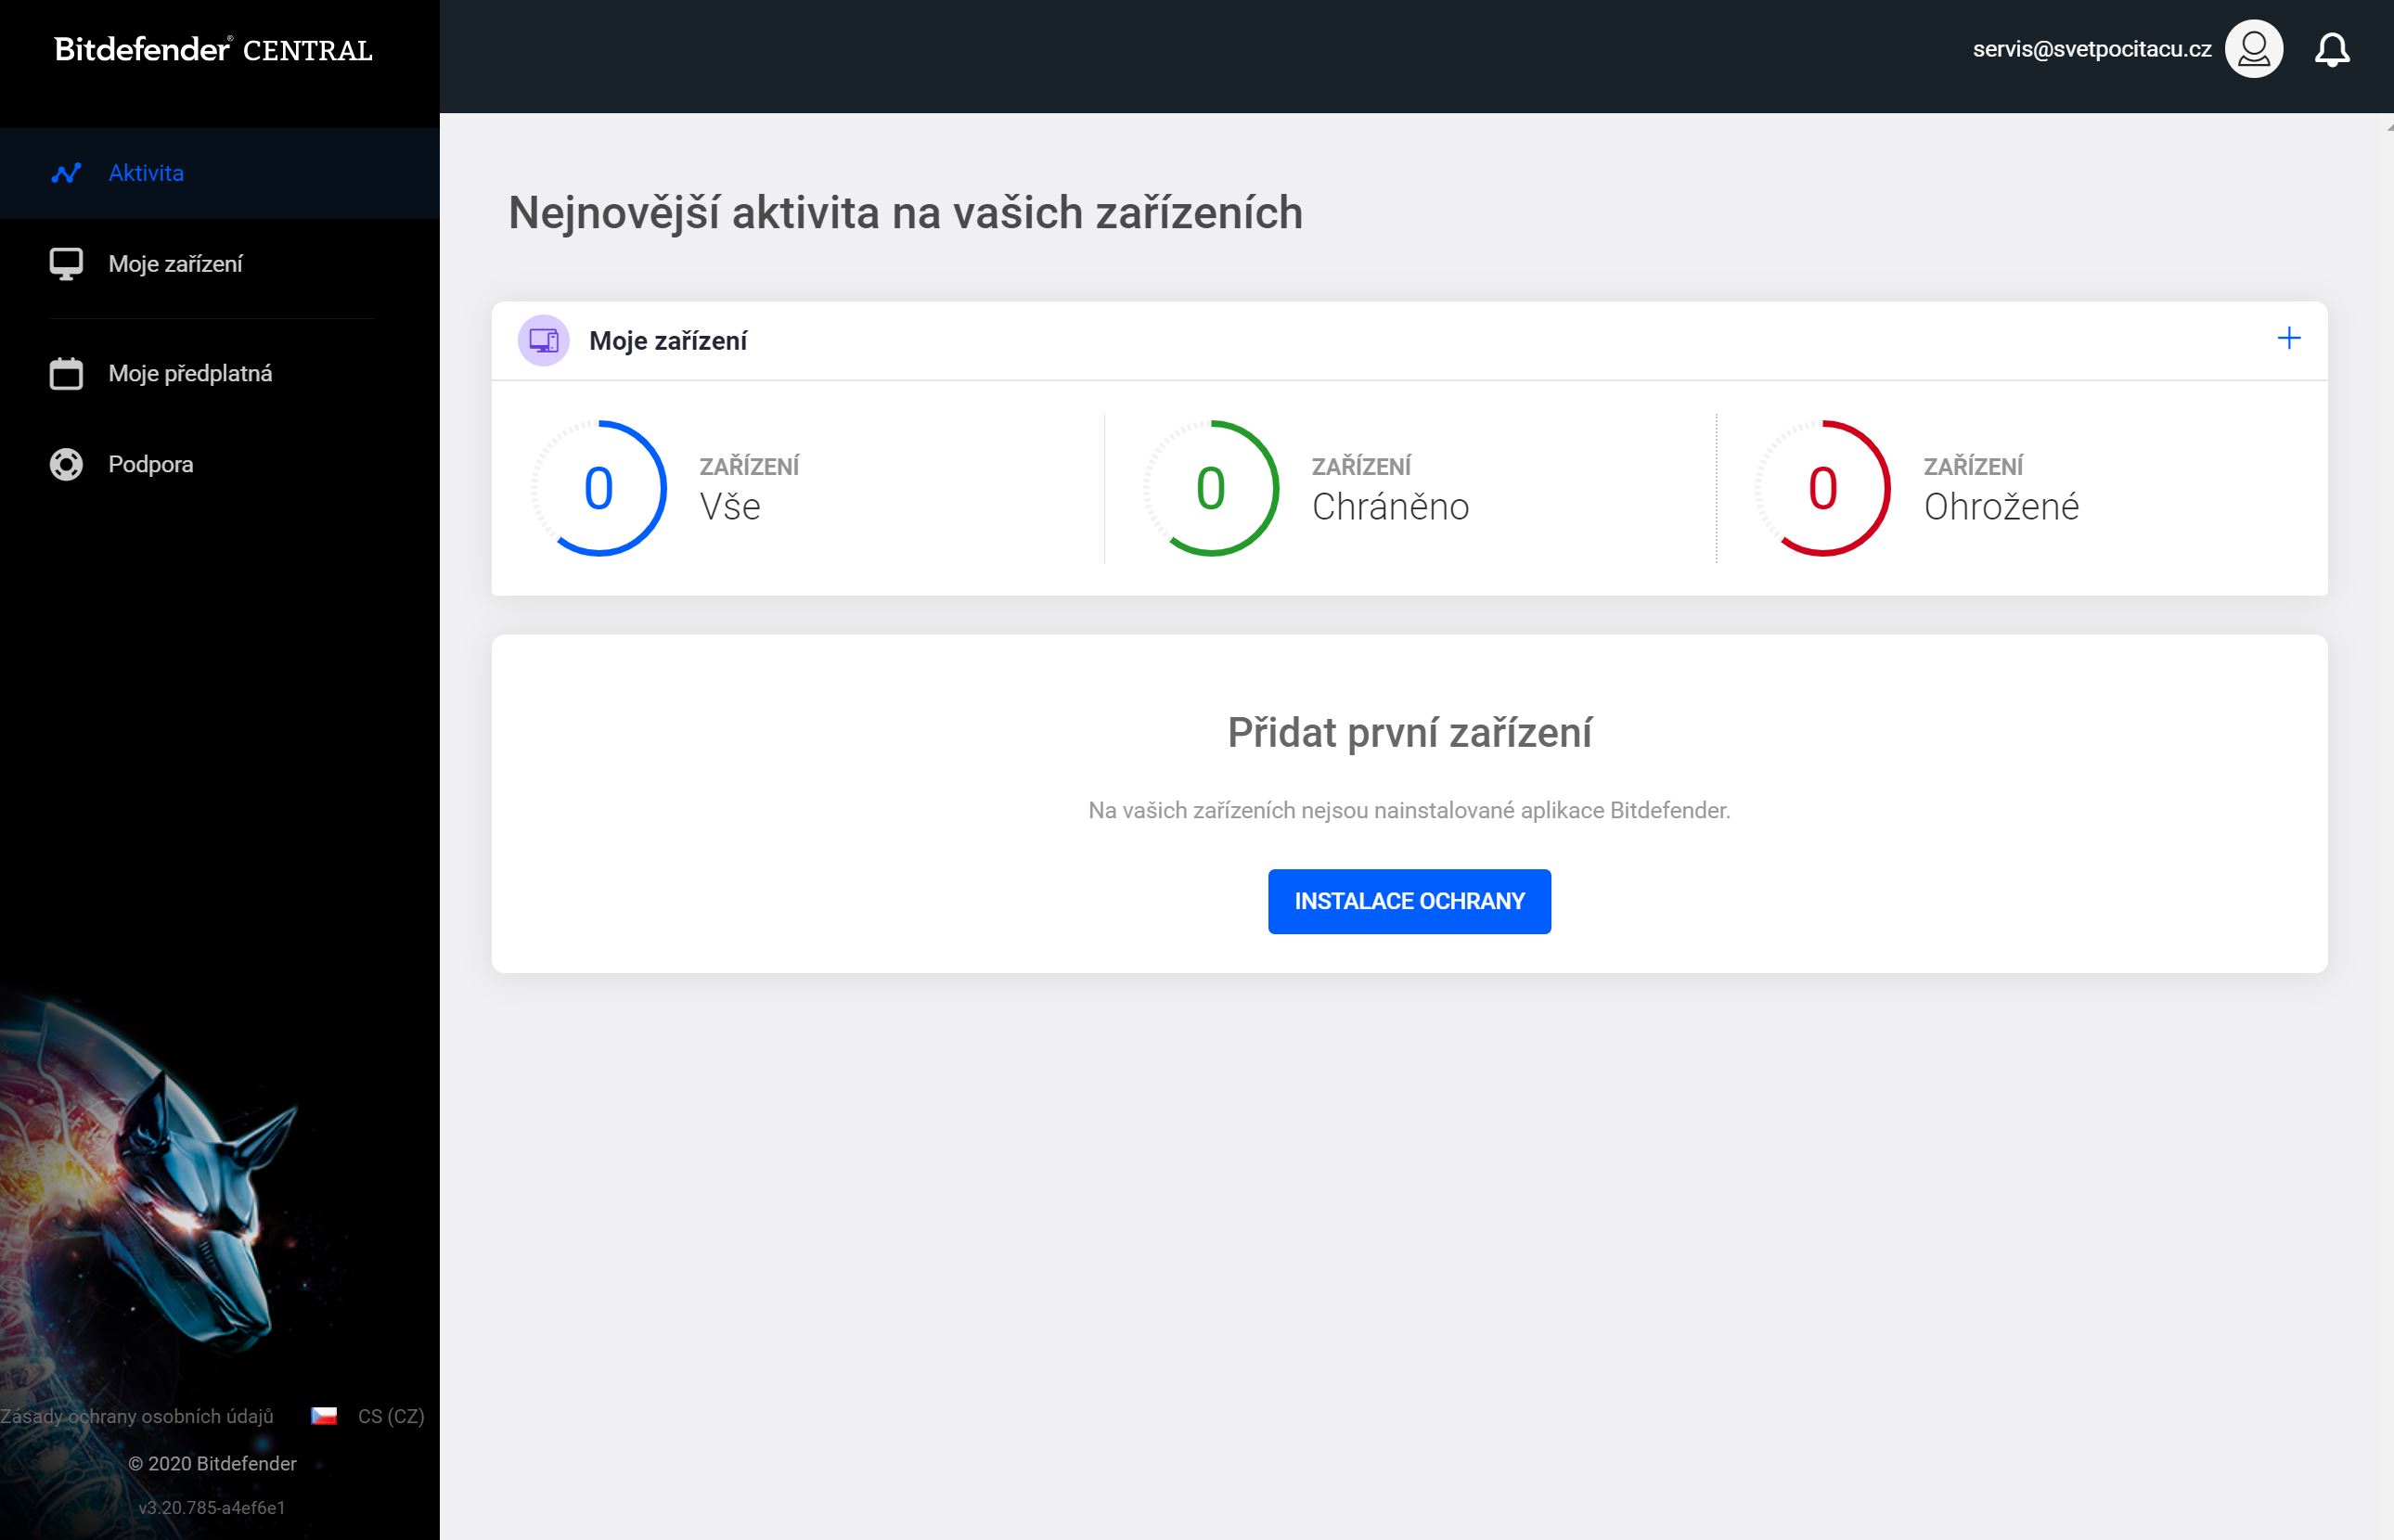This screenshot has height=1540, width=2394.
Task: Click the calendar icon for Moje předplatná
Action: 66,374
